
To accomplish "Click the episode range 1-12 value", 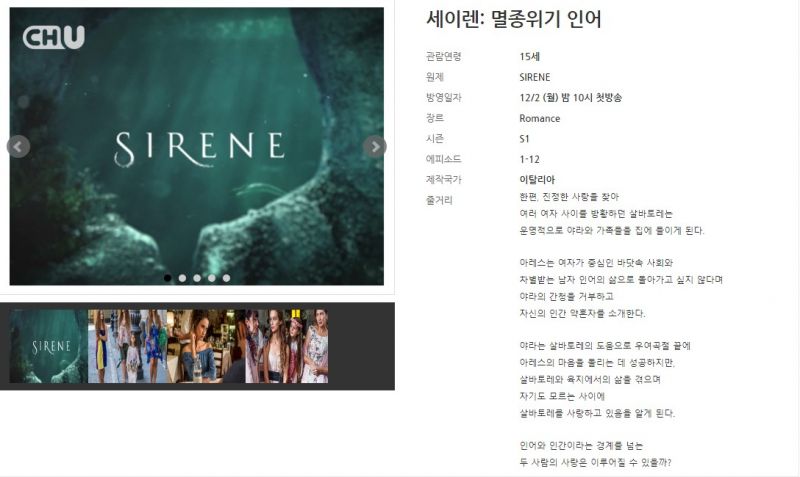I will pyautogui.click(x=530, y=159).
